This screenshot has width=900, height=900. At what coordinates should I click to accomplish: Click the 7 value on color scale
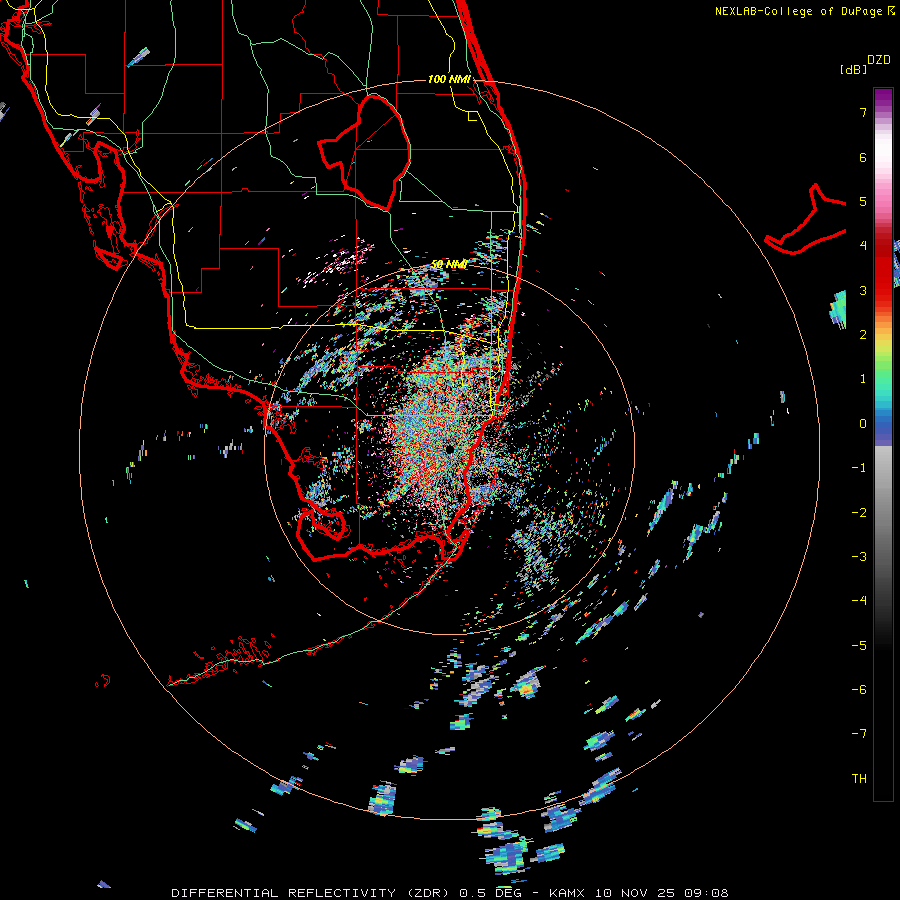click(x=863, y=112)
